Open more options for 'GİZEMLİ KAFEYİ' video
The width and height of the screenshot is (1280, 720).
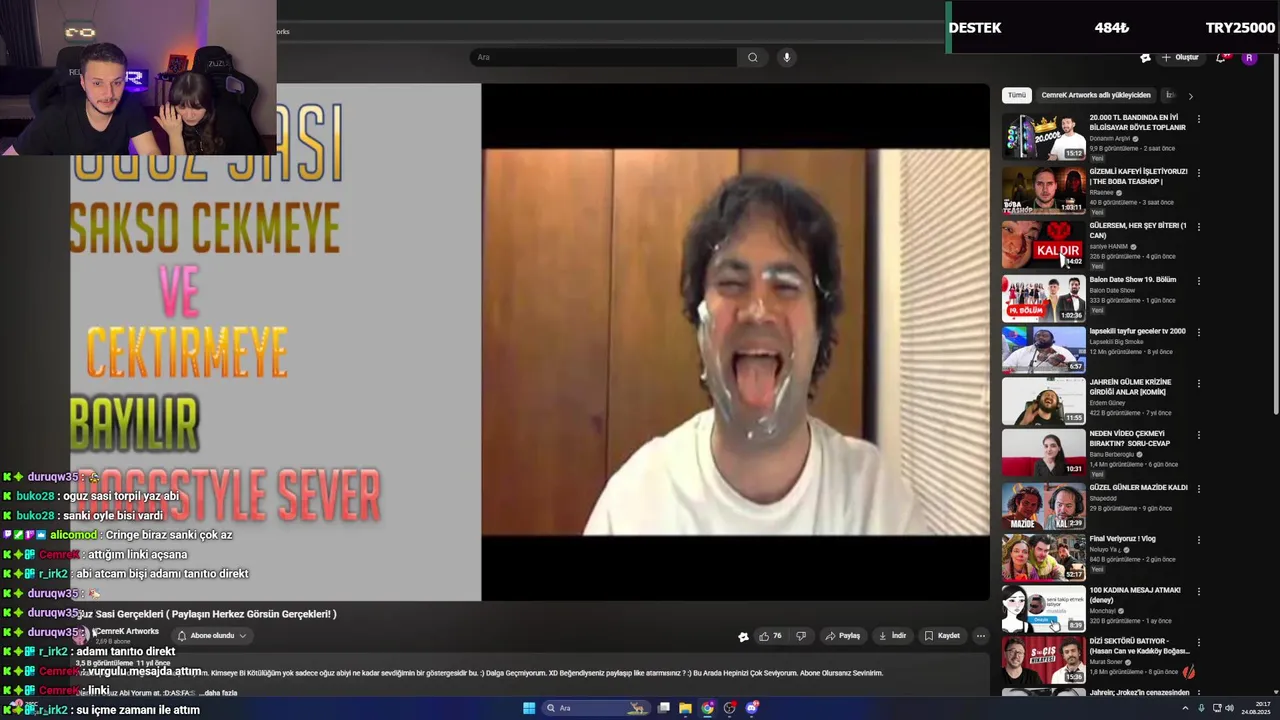click(x=1198, y=173)
